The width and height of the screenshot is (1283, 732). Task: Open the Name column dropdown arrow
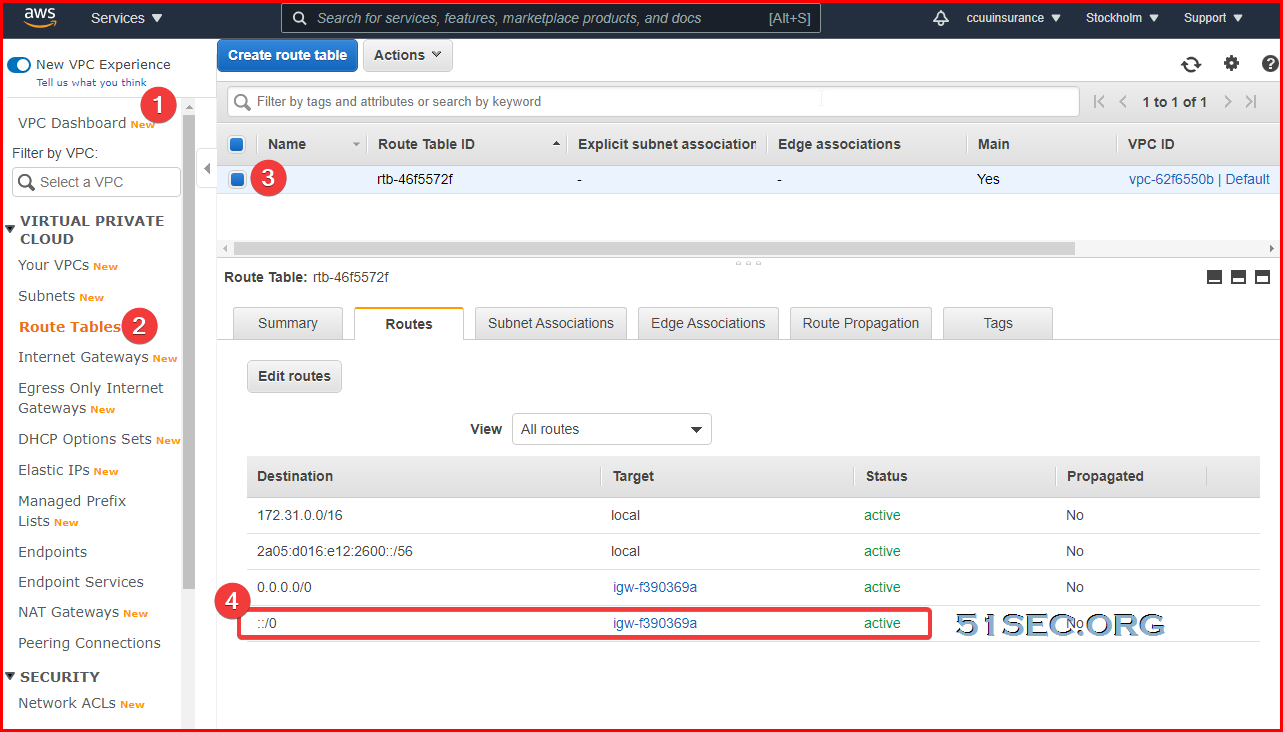(356, 145)
